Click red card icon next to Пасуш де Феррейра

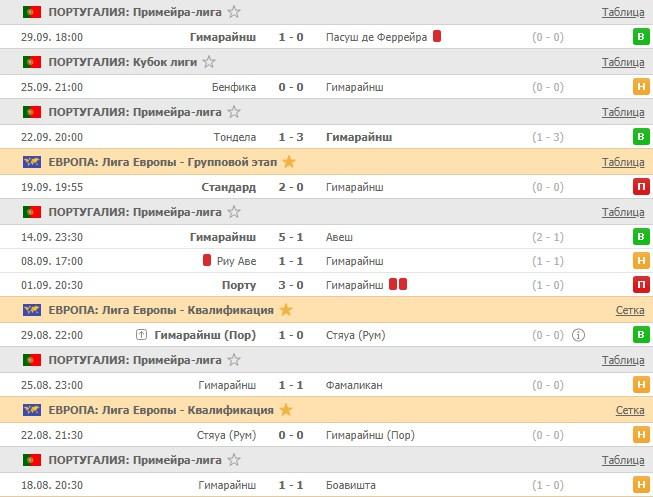click(437, 37)
